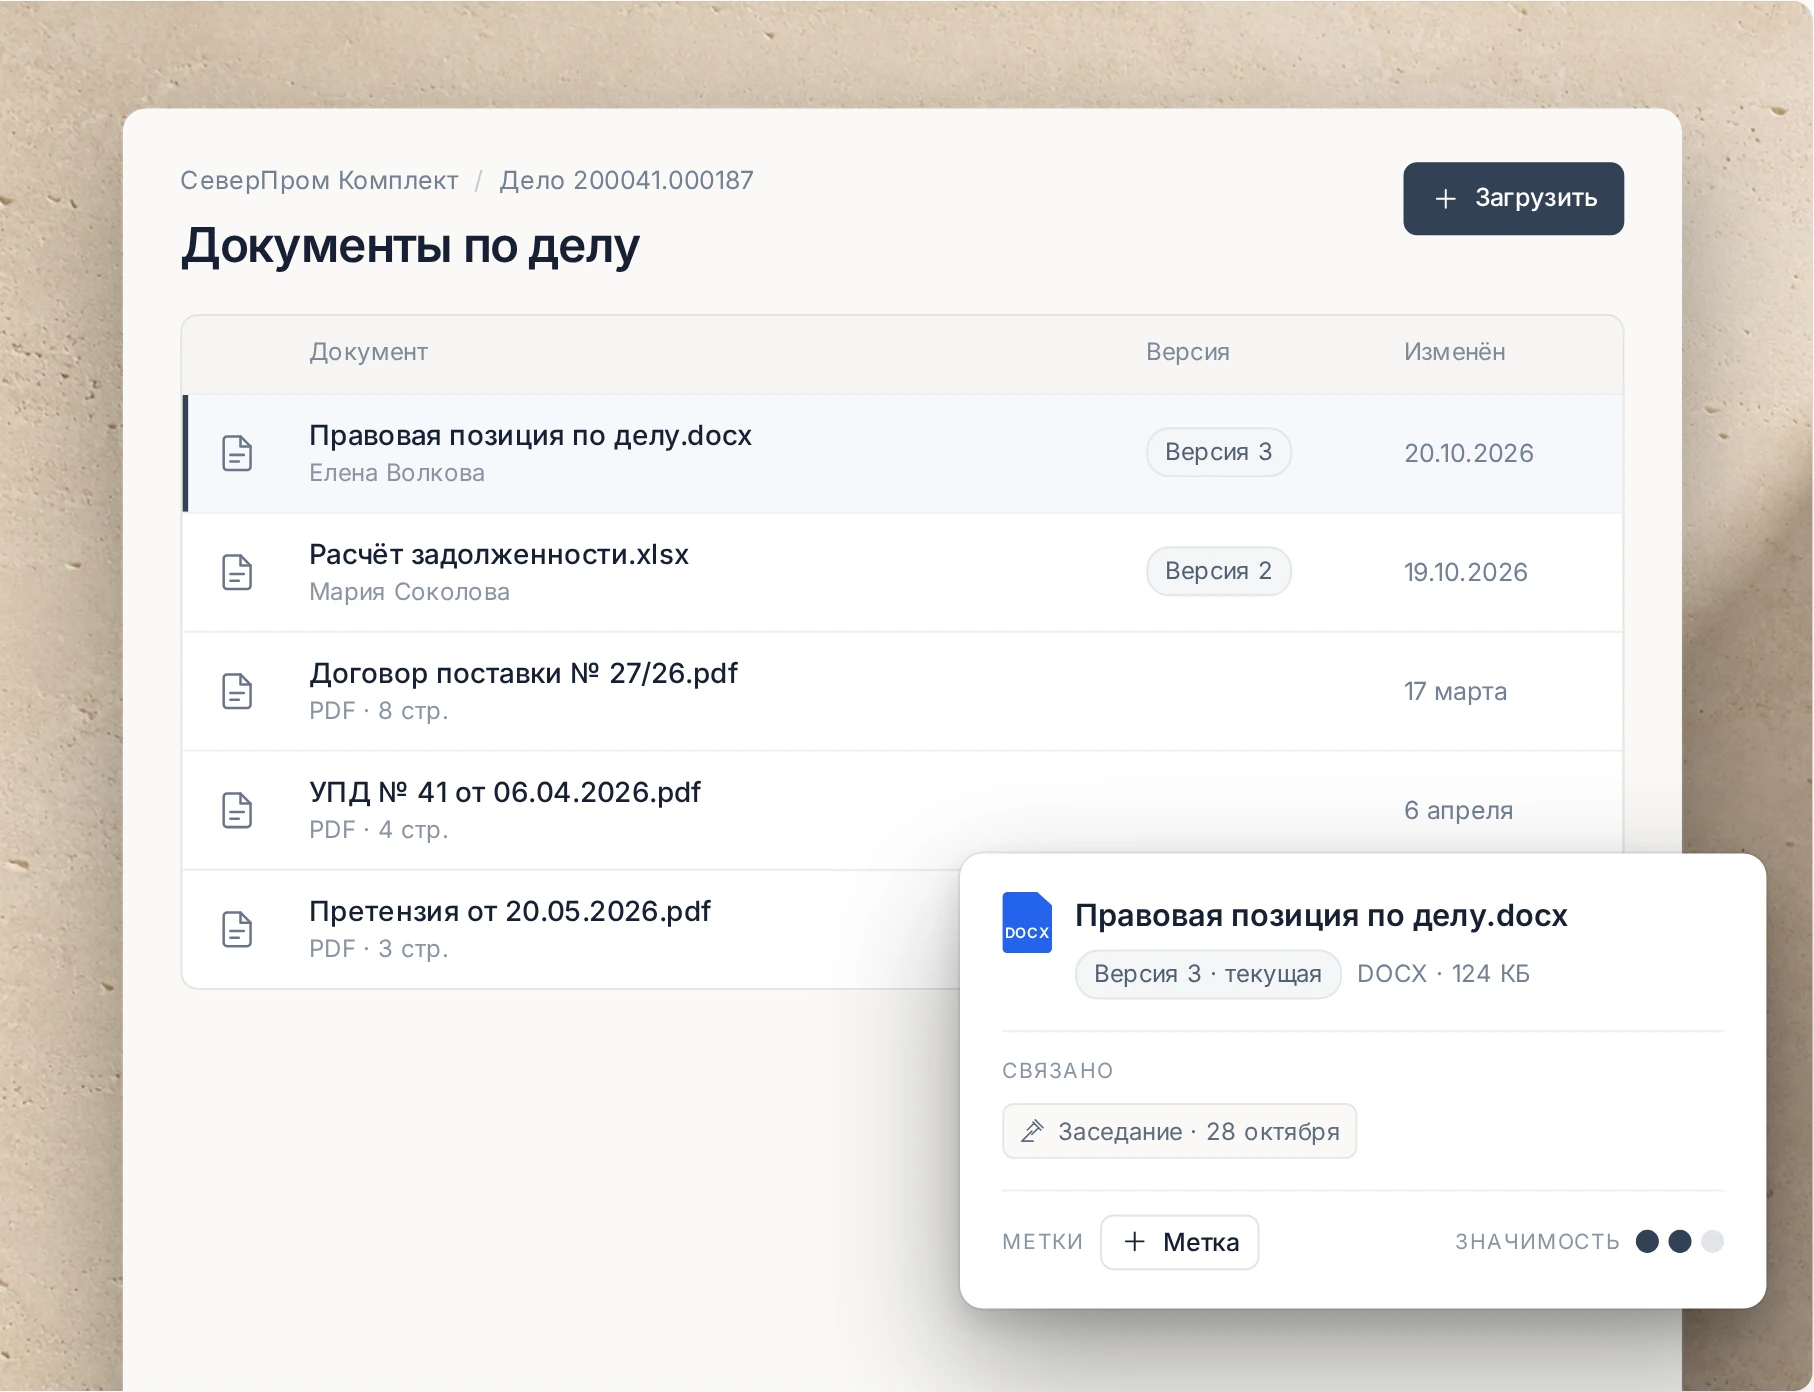Set significance to third (light) dot
Viewport: 1814px width, 1392px height.
1713,1241
